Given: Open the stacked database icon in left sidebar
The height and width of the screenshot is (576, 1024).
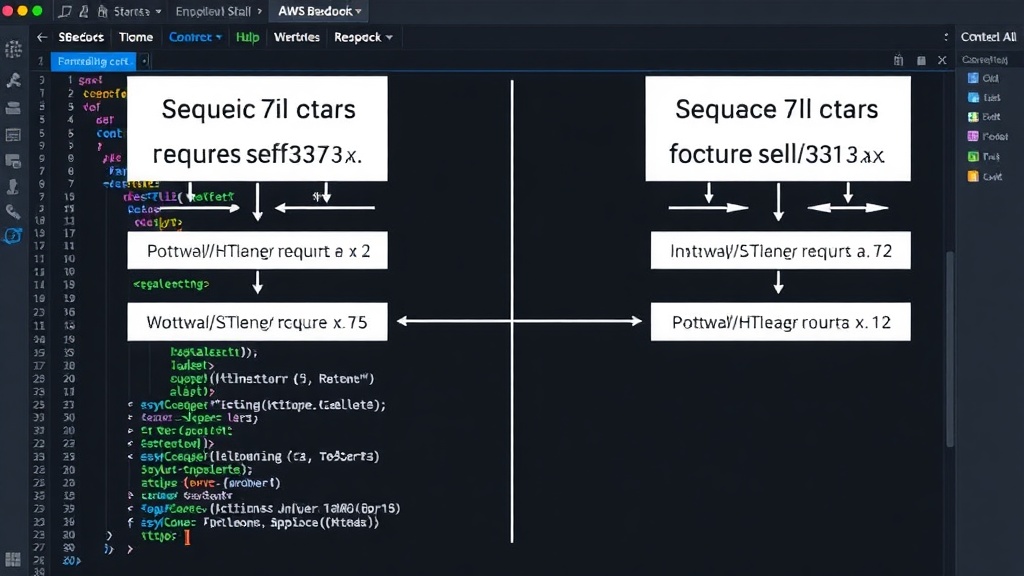Looking at the screenshot, I should [13, 108].
